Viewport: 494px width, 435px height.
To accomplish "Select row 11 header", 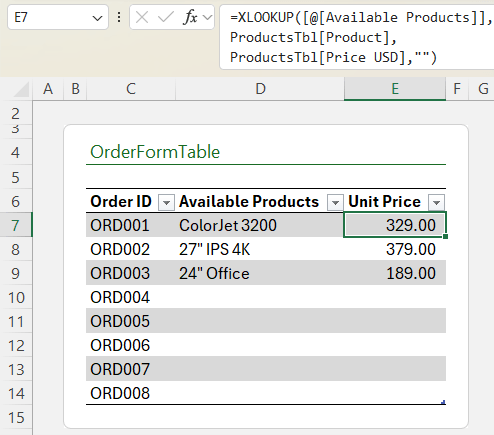I will (x=16, y=322).
